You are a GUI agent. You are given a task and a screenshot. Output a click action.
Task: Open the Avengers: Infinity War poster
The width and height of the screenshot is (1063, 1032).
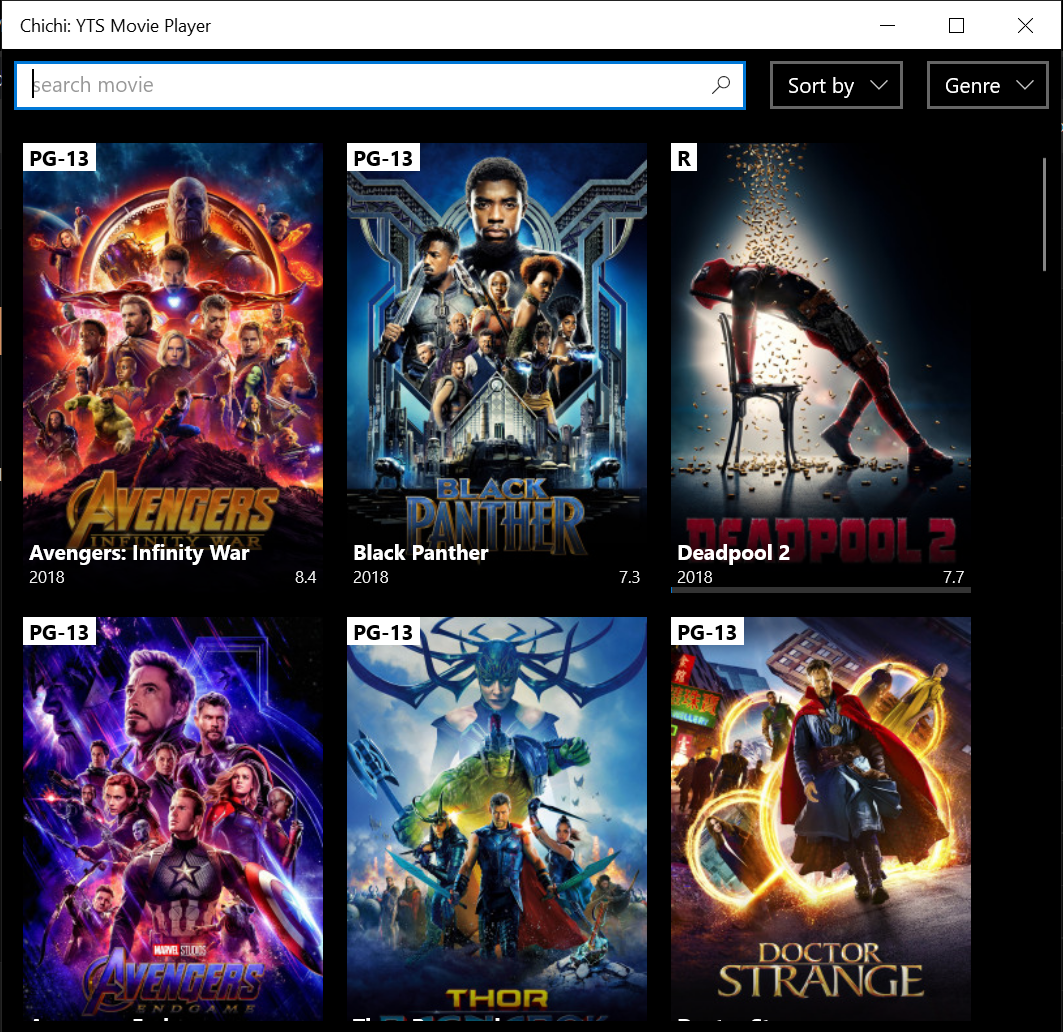(173, 366)
